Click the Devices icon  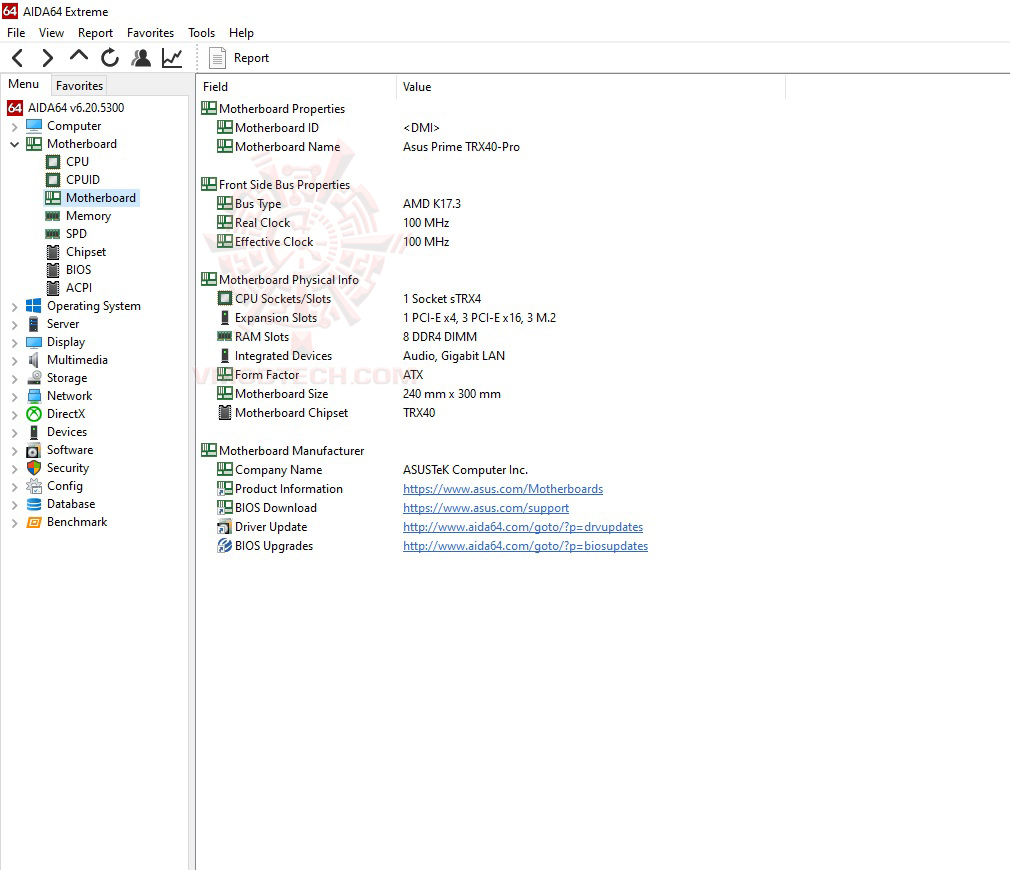(33, 432)
